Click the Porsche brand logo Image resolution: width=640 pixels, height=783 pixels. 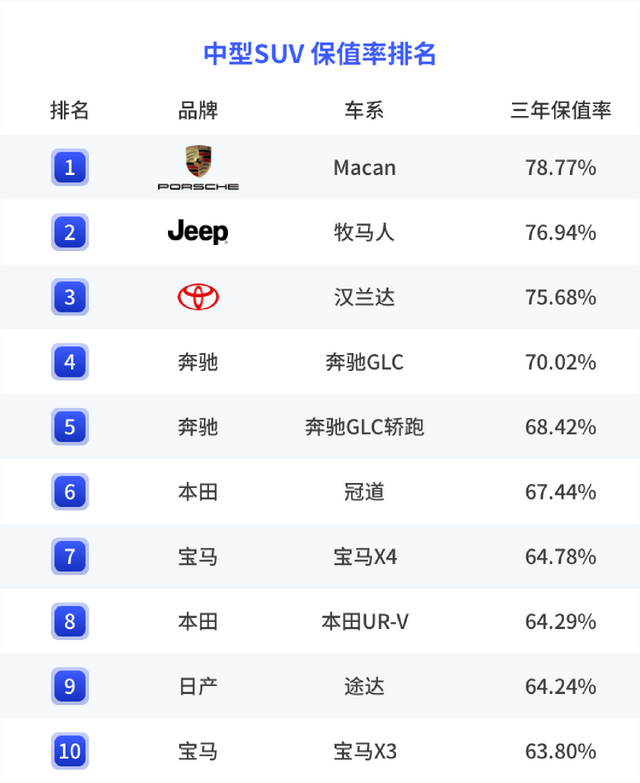198,167
